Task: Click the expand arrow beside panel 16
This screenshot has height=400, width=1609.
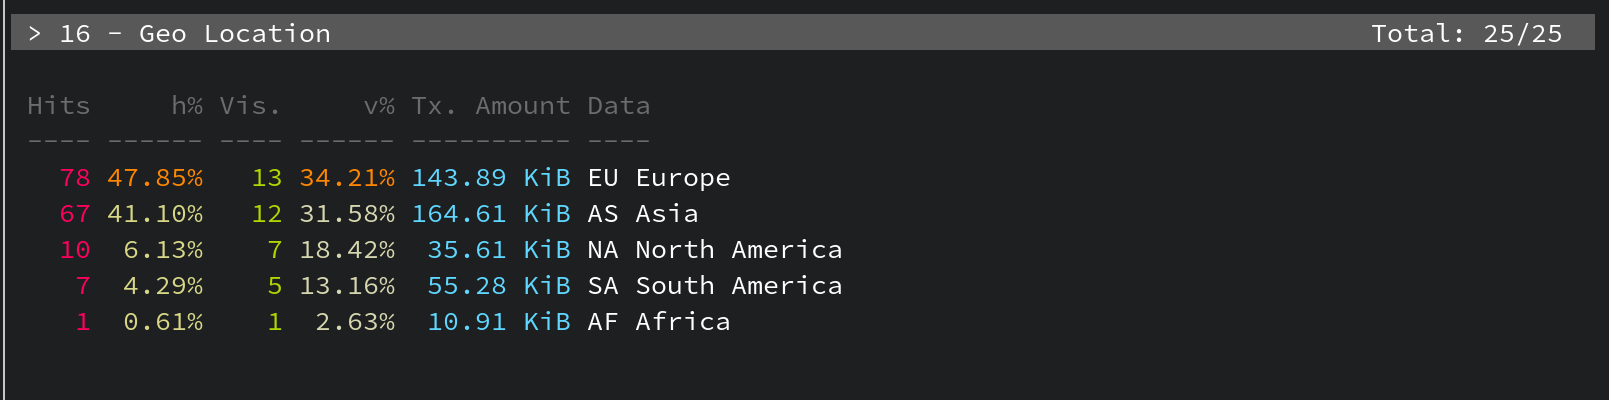Action: [35, 34]
